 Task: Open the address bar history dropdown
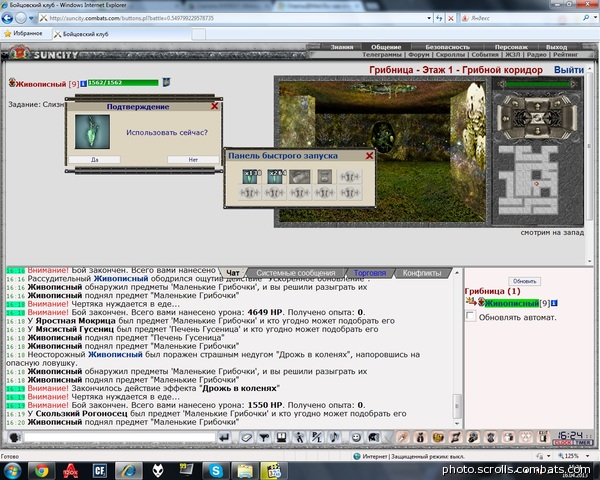coord(429,18)
